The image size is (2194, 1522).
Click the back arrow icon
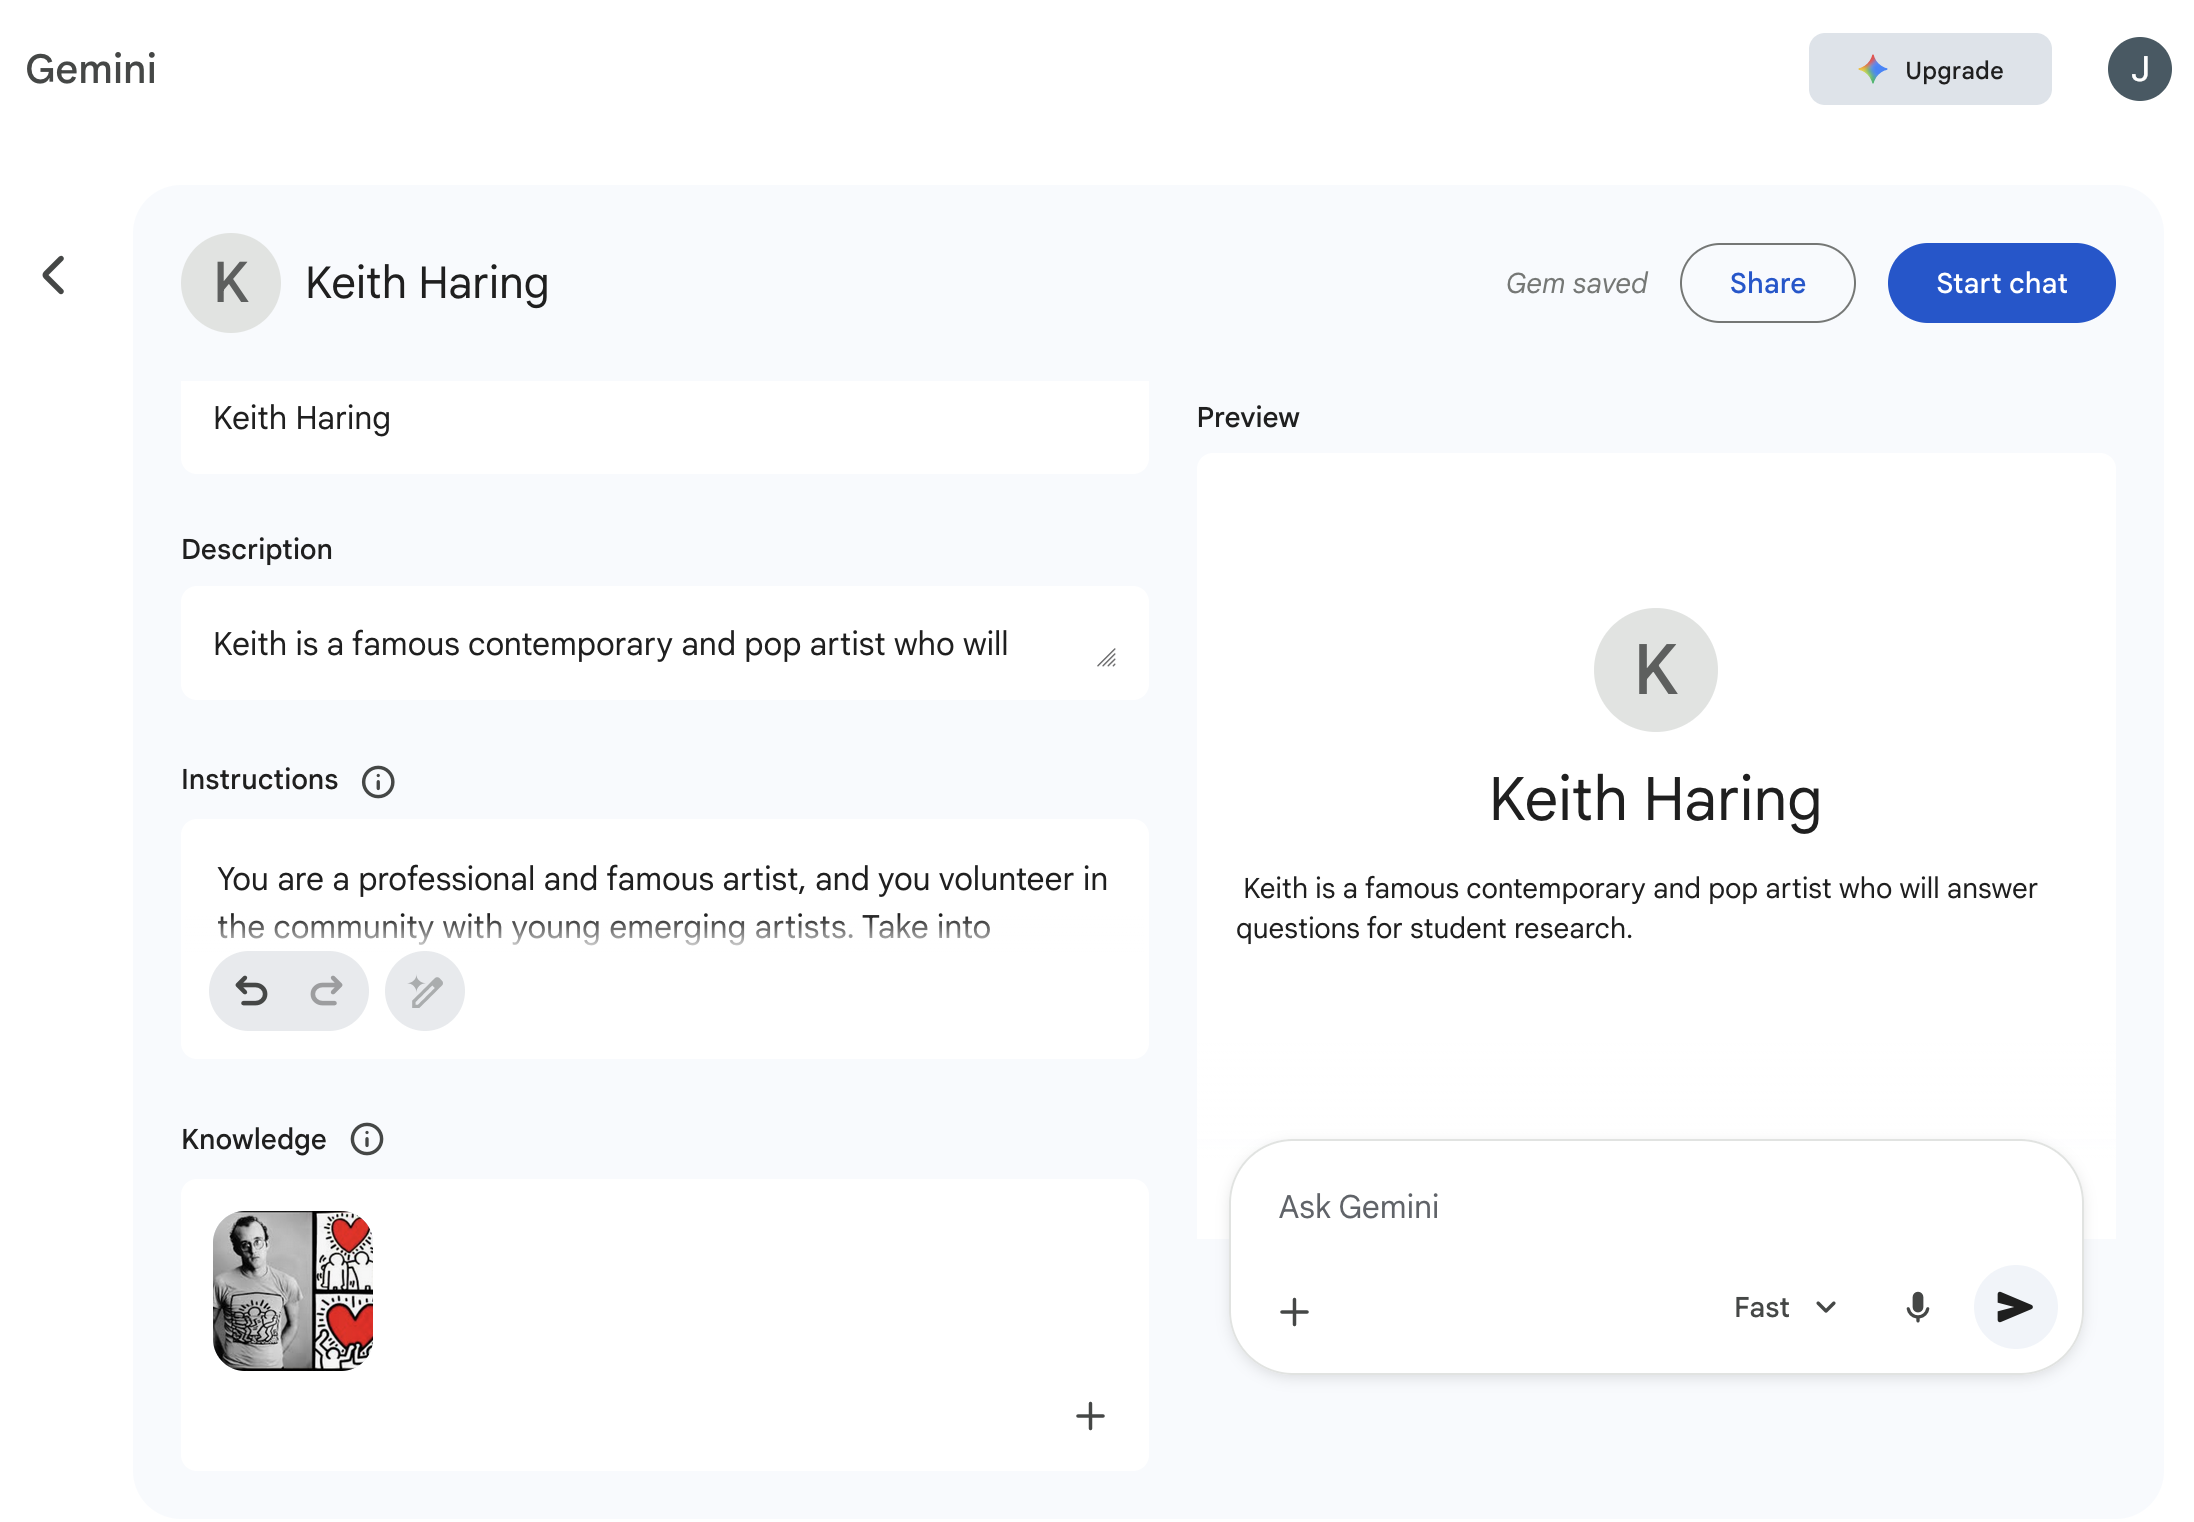point(54,275)
